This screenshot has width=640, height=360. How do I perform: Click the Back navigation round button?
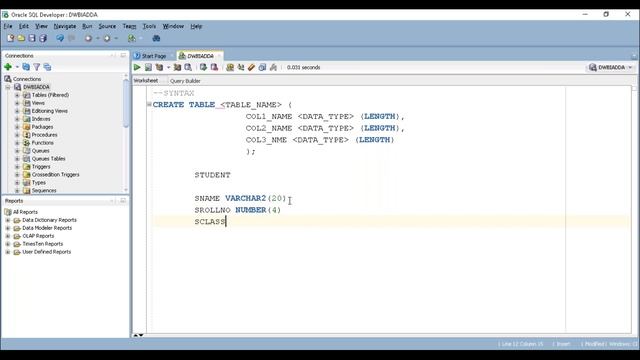click(x=88, y=38)
